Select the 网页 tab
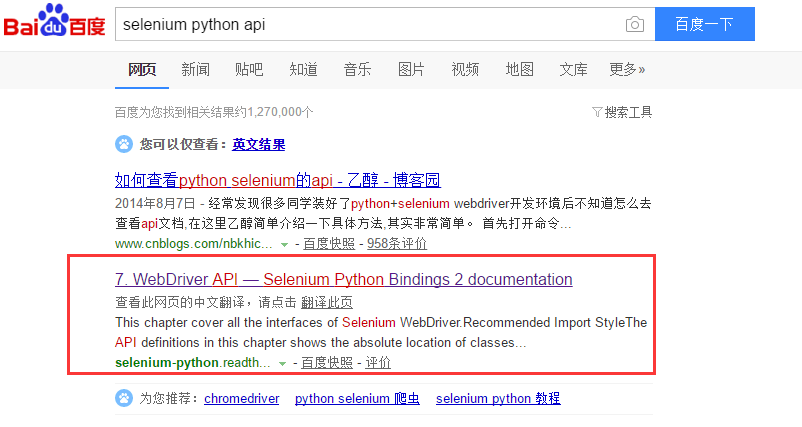 pos(142,69)
